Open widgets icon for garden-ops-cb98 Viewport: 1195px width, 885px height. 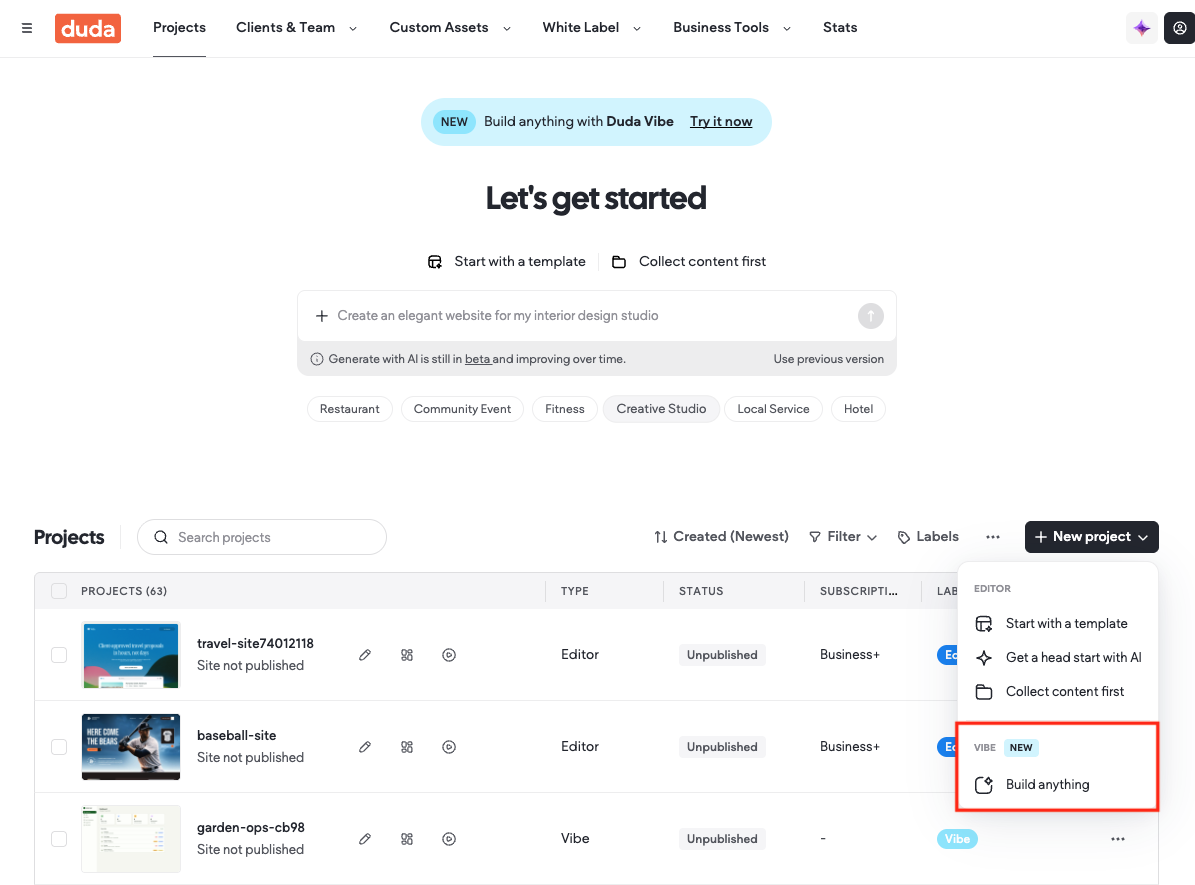tap(407, 839)
